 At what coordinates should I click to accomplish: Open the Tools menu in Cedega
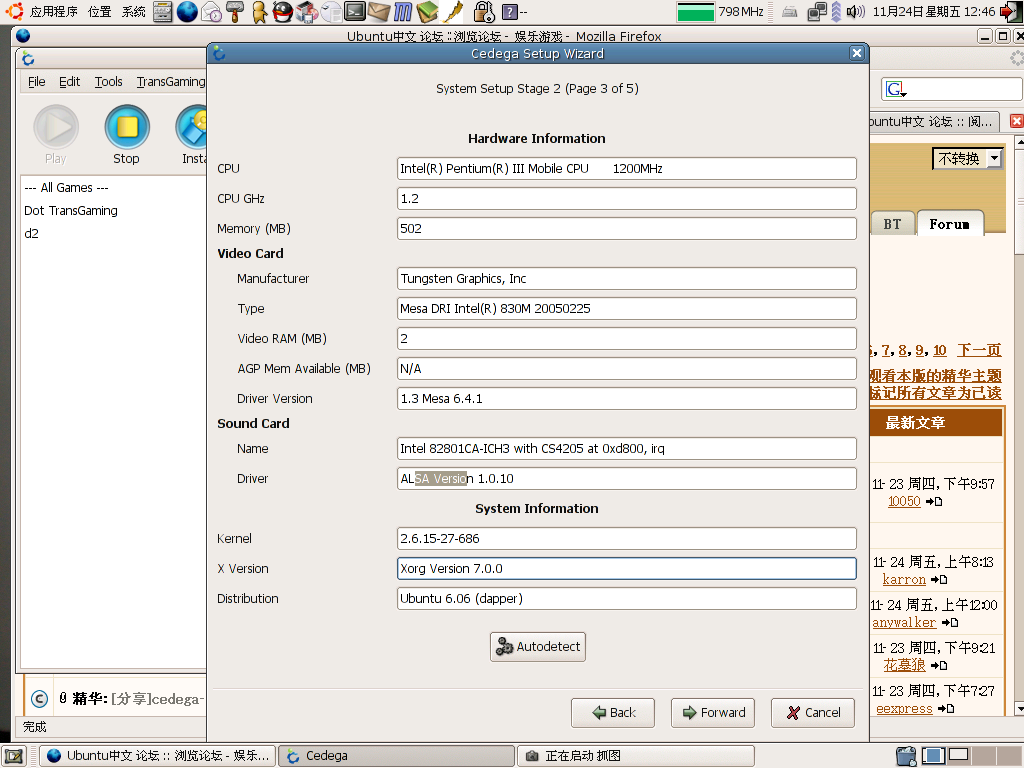click(108, 82)
